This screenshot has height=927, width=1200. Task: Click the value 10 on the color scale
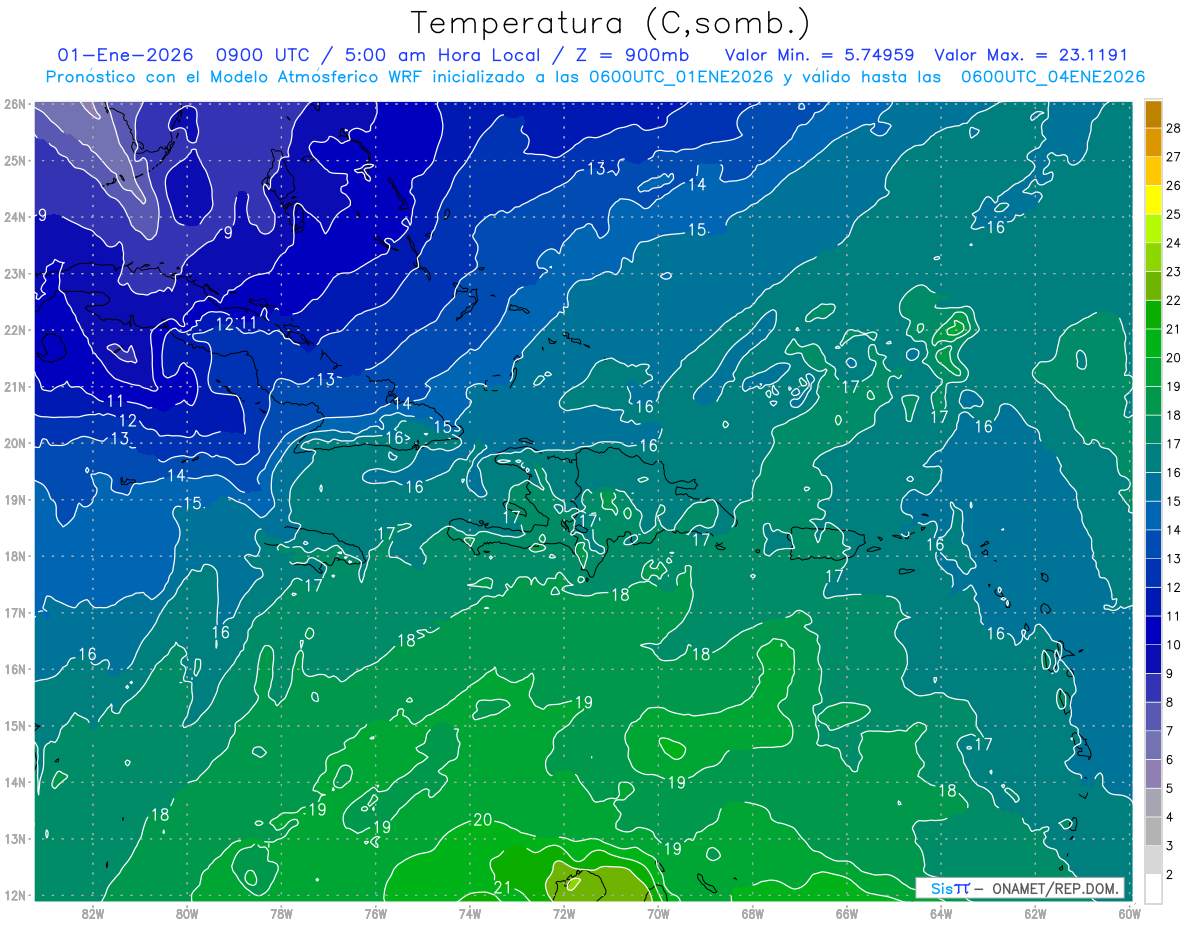pos(1174,645)
